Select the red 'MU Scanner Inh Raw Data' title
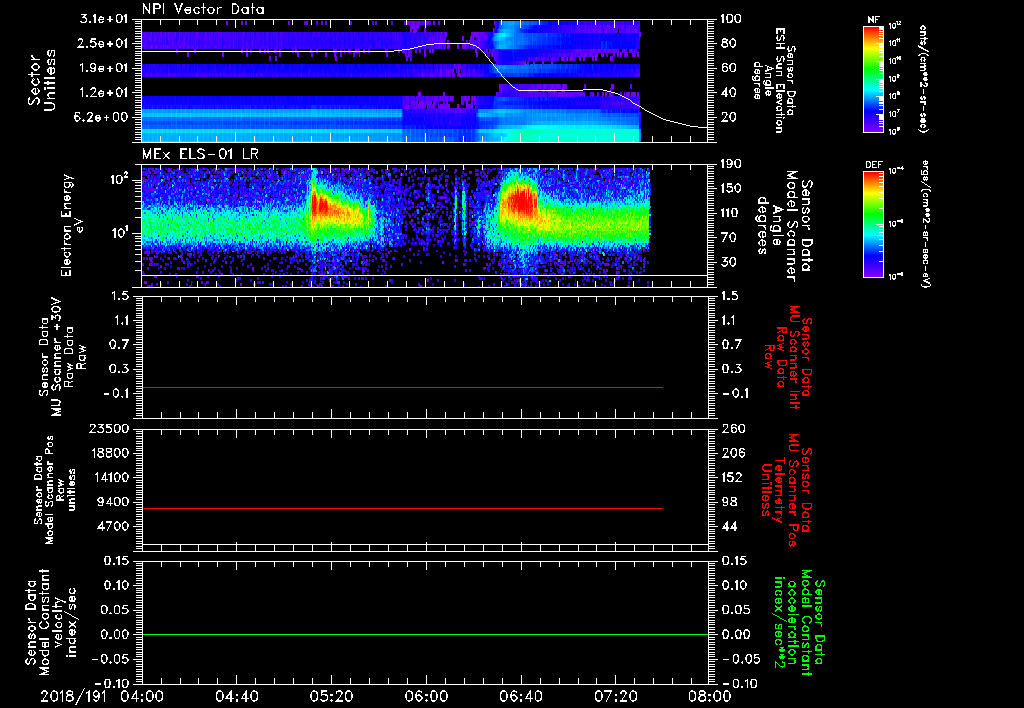Viewport: 1024px width, 708px height. [x=788, y=357]
